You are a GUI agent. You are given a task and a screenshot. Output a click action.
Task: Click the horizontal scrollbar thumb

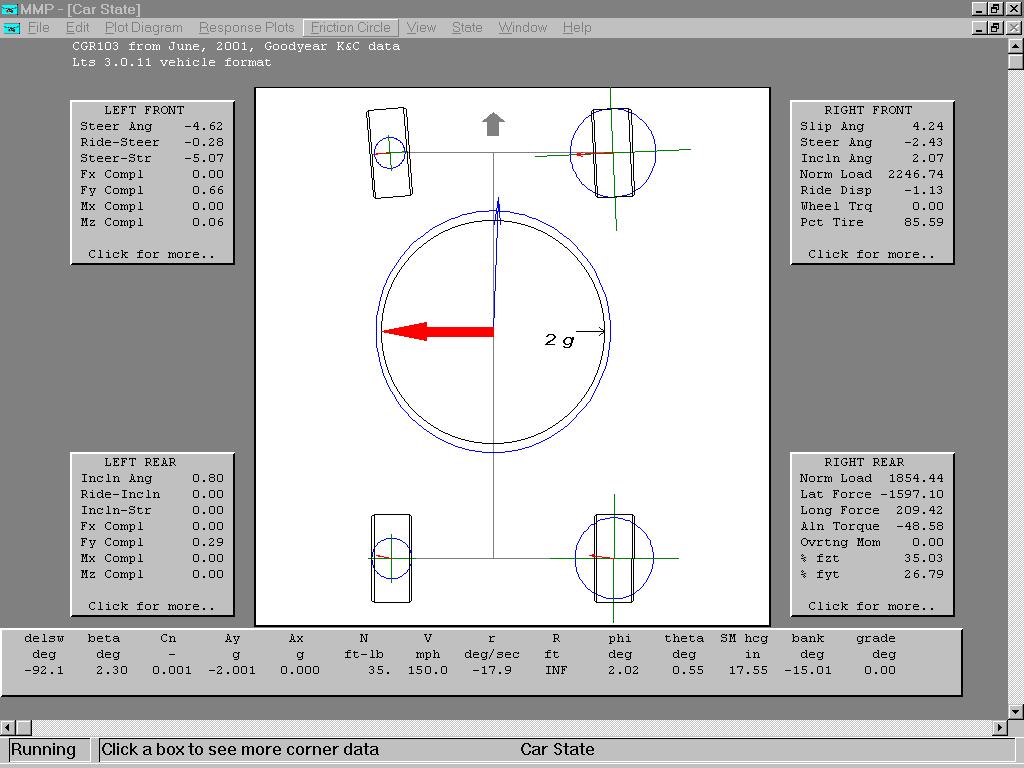[x=24, y=727]
